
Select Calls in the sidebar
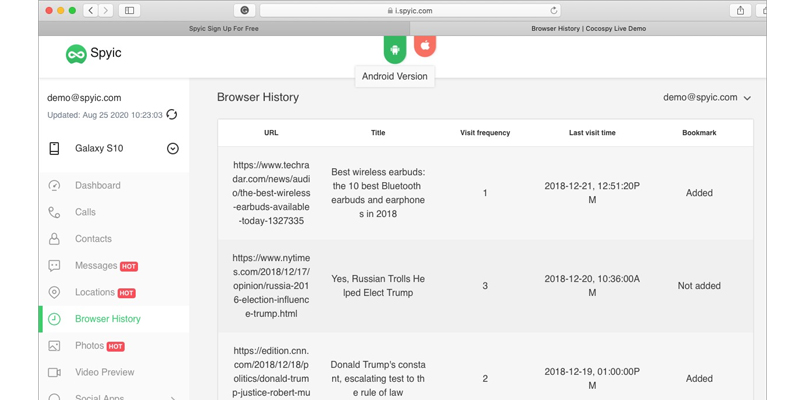coord(85,212)
